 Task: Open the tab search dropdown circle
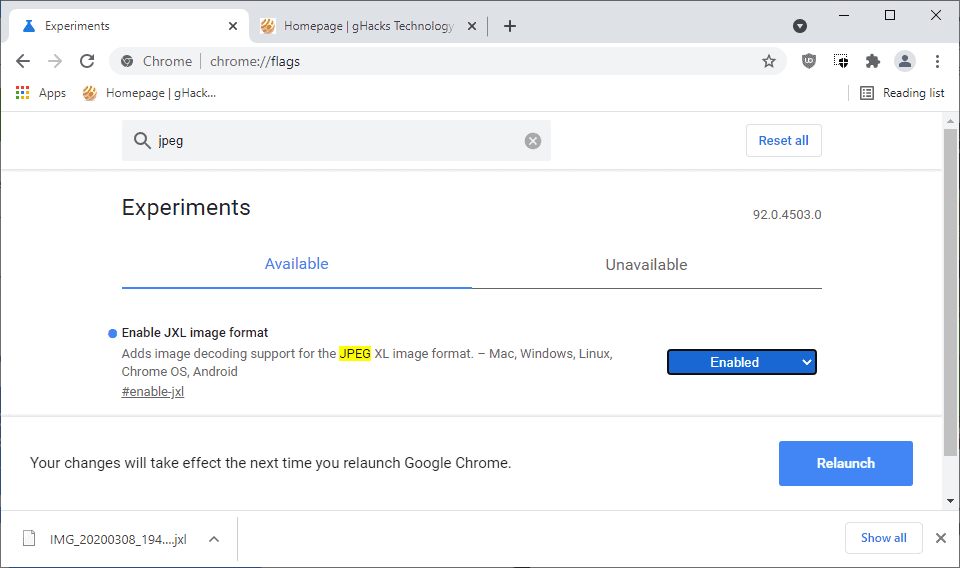point(800,26)
